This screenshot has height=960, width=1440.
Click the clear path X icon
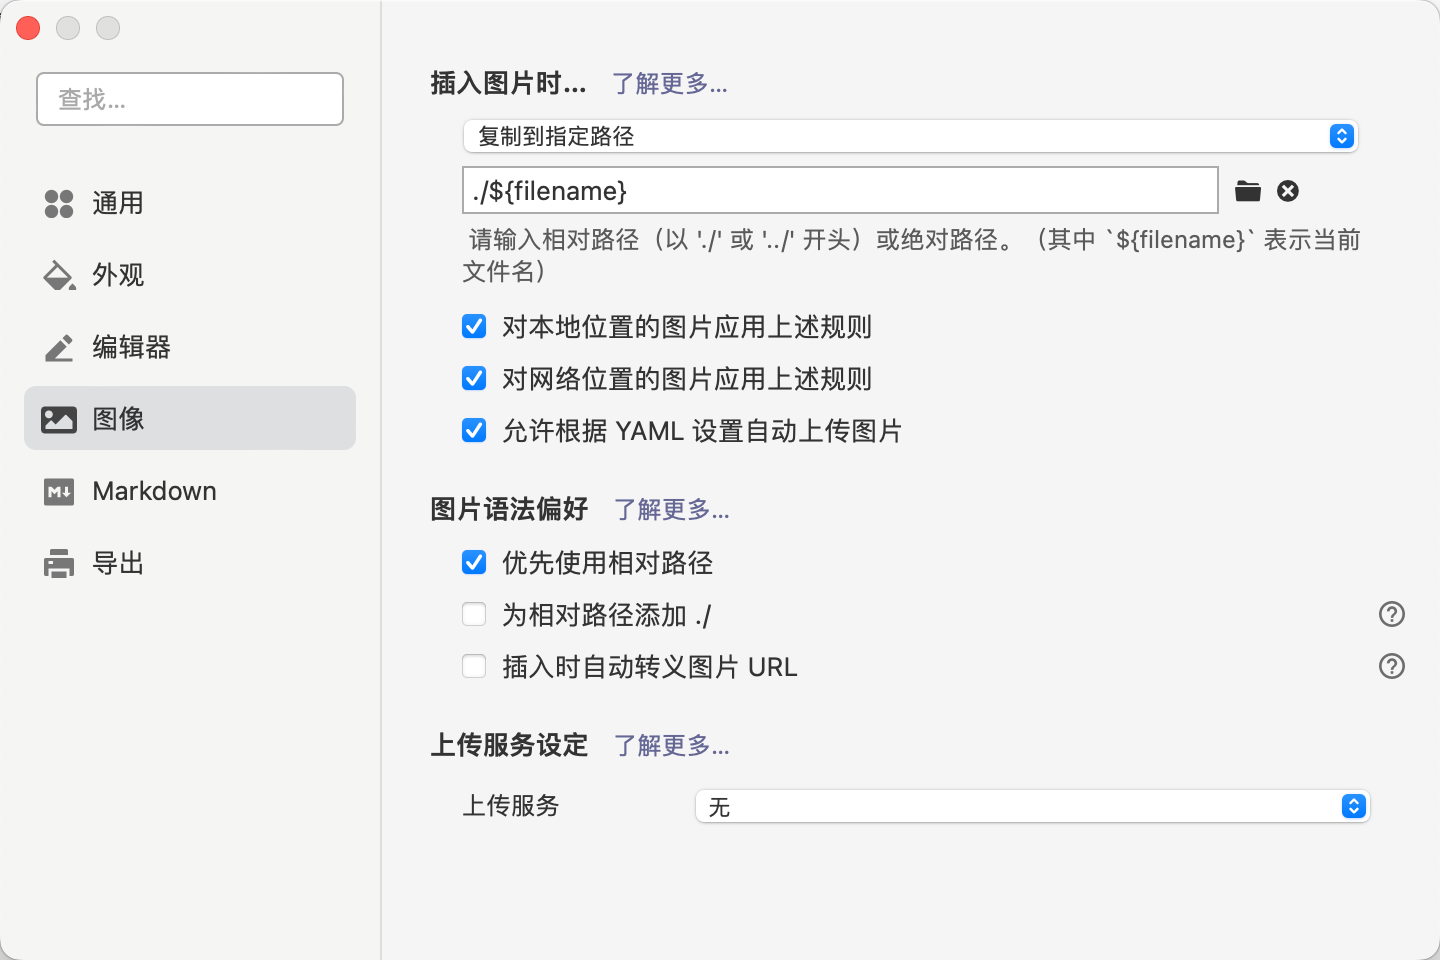click(x=1288, y=191)
